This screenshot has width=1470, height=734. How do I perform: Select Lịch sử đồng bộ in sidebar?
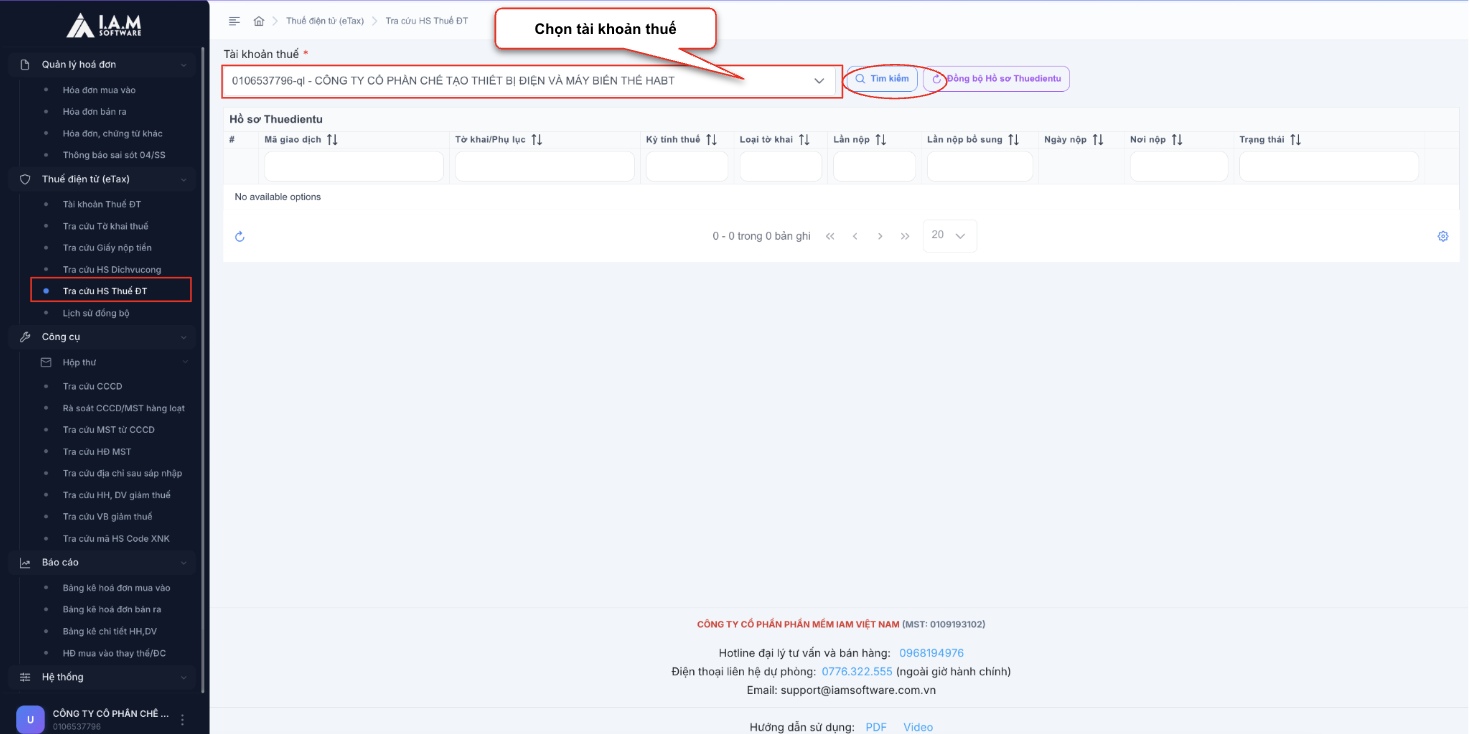point(96,314)
